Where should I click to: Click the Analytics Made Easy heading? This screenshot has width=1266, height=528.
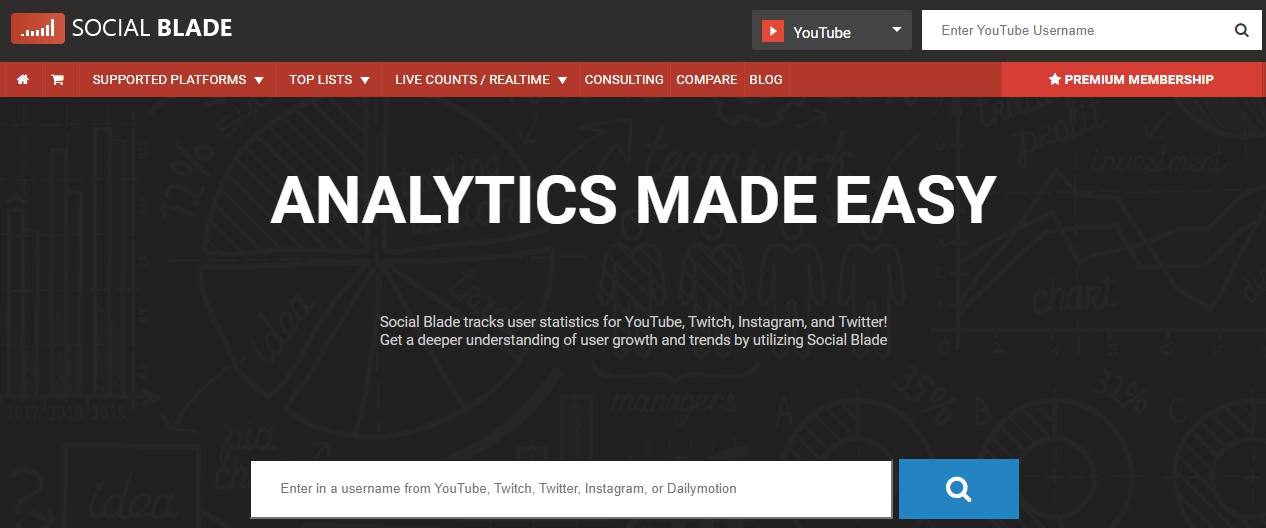point(633,200)
